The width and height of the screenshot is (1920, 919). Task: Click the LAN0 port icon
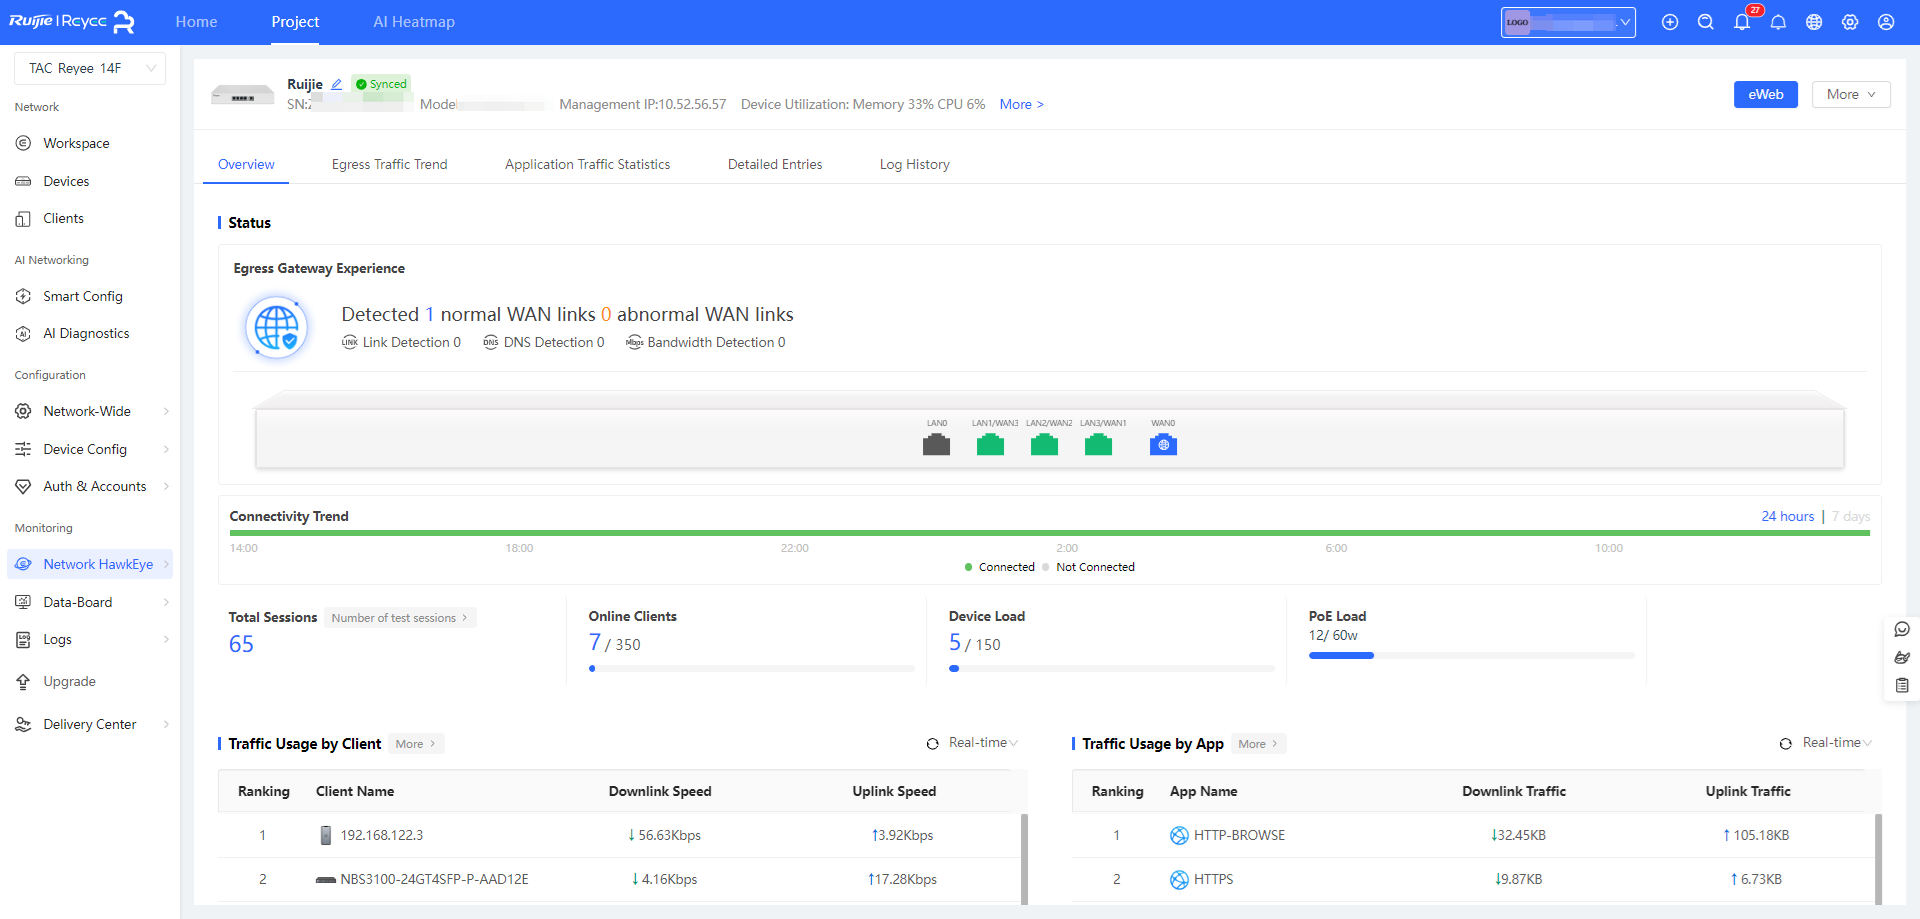tap(936, 445)
